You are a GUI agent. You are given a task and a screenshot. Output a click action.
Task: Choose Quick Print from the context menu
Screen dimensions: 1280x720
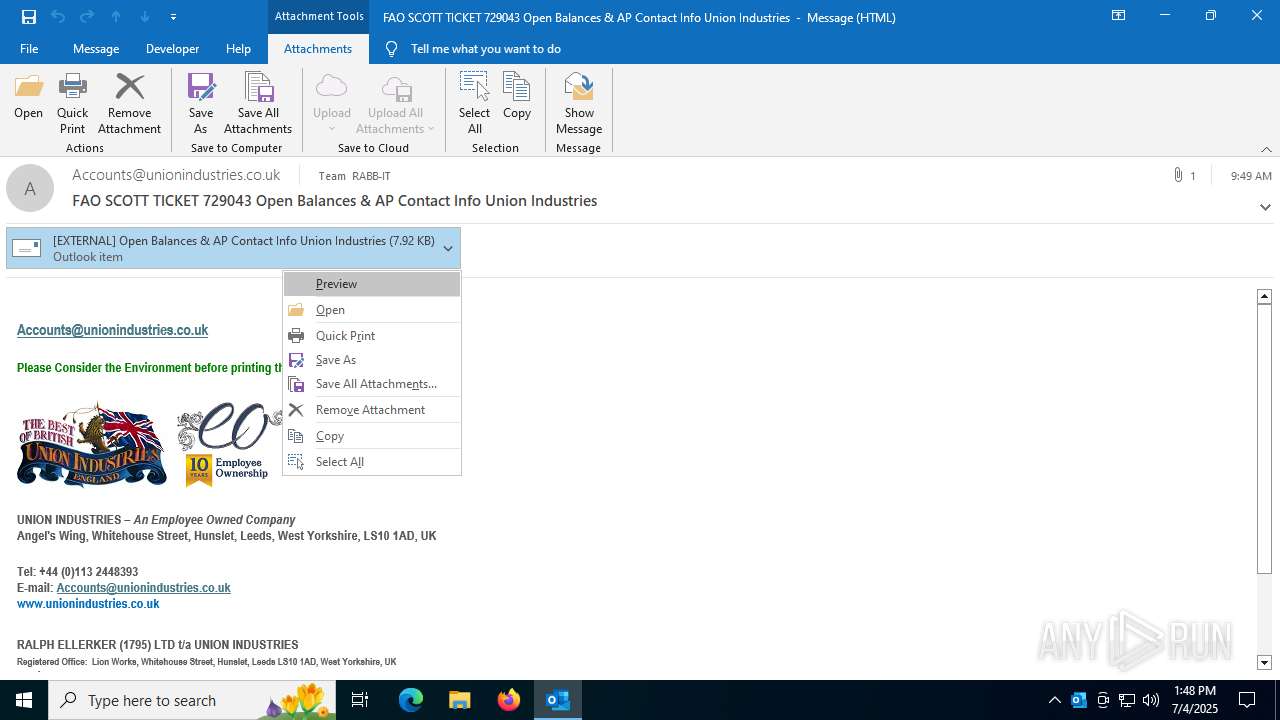[372, 336]
